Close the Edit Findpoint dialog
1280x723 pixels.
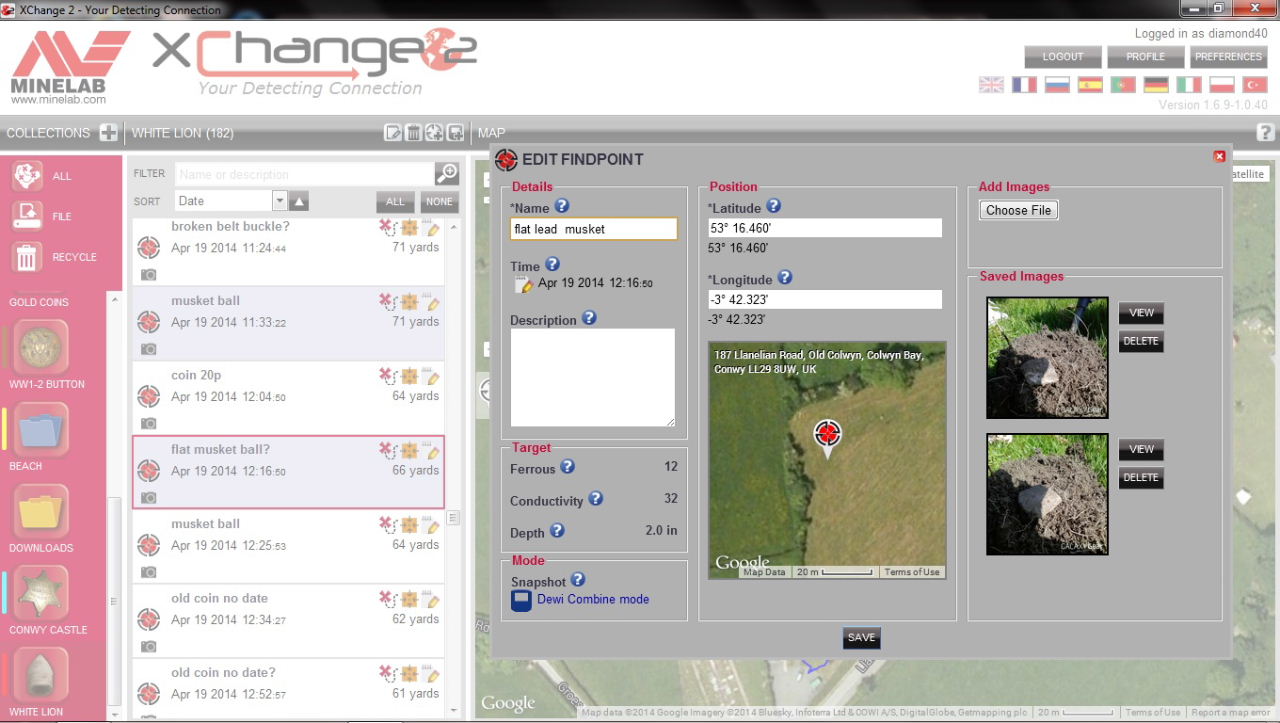pos(1219,156)
